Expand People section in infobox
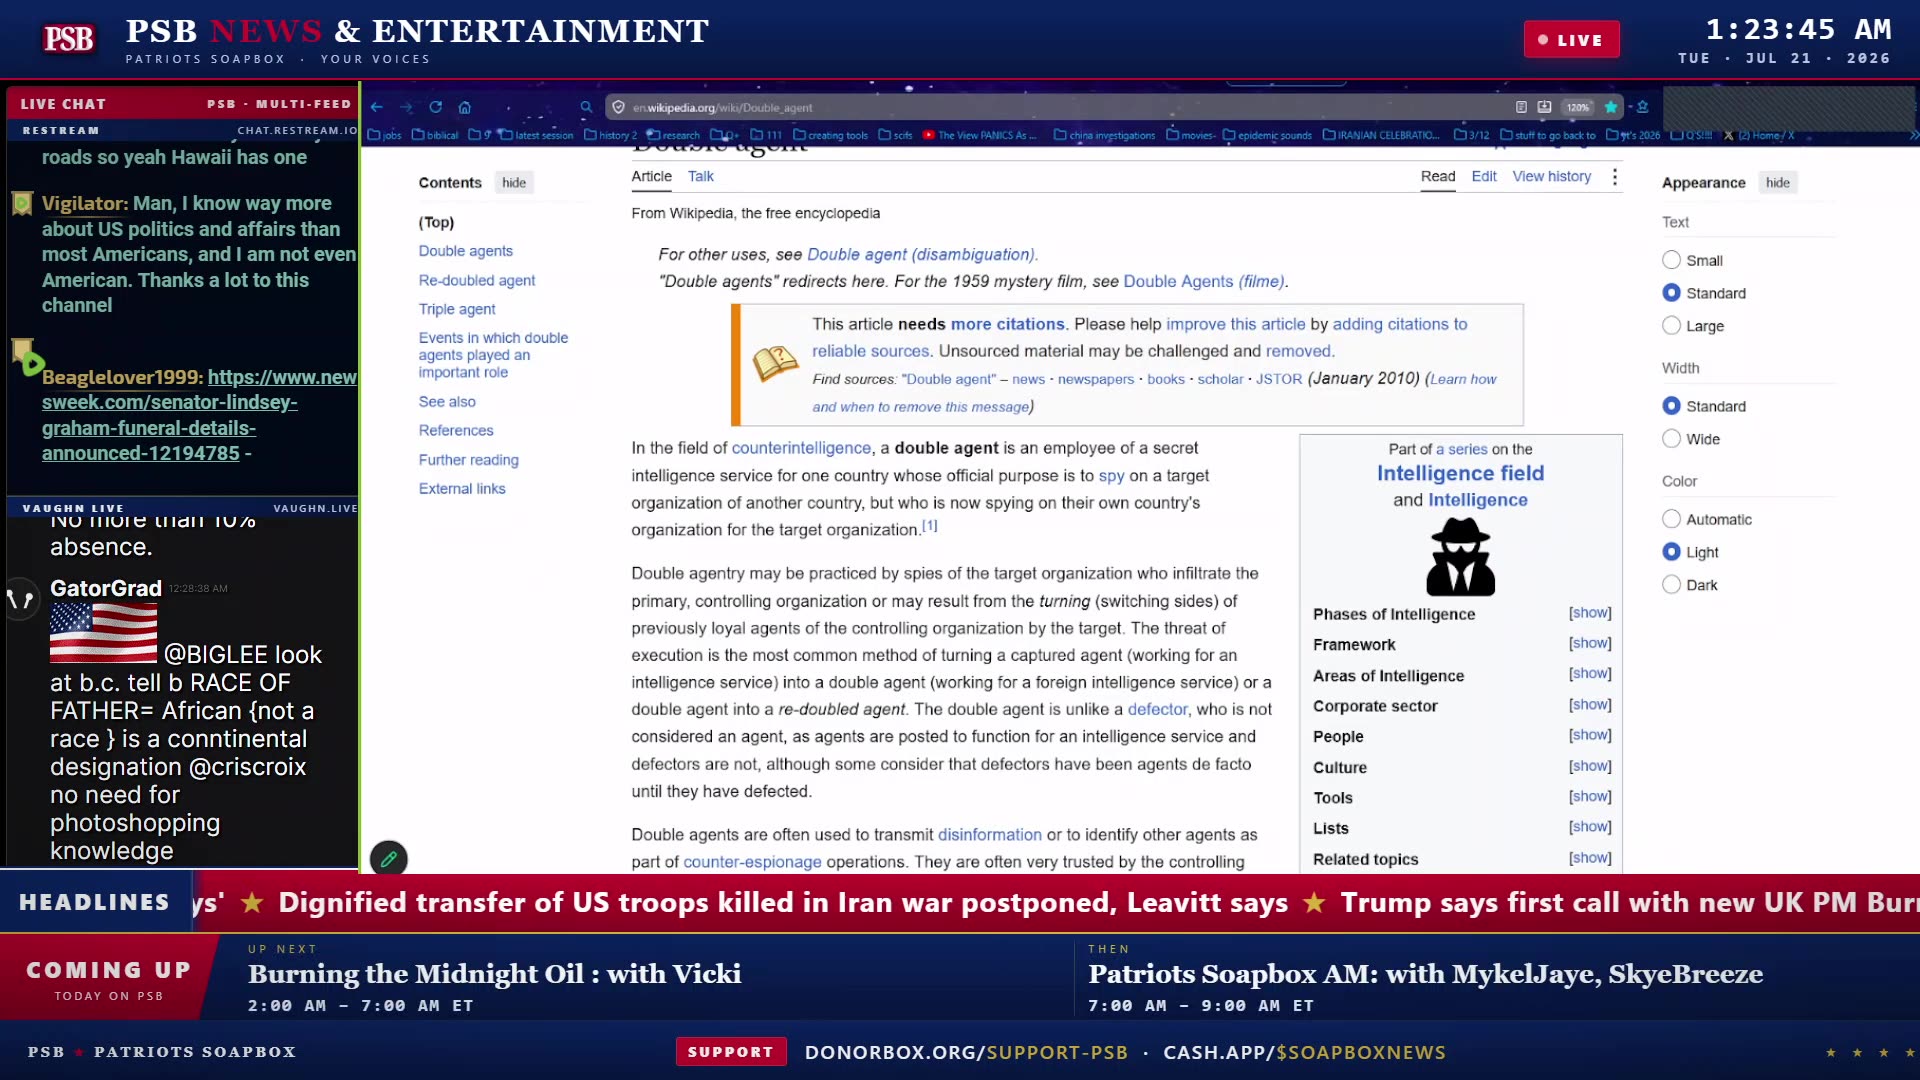The image size is (1920, 1080). (1590, 735)
